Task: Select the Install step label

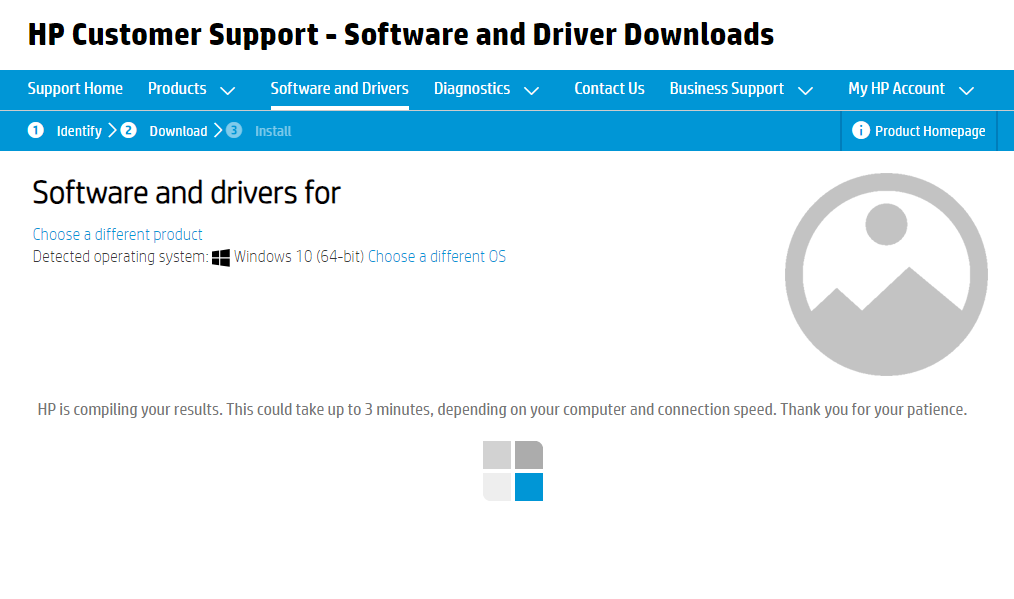Action: click(273, 131)
